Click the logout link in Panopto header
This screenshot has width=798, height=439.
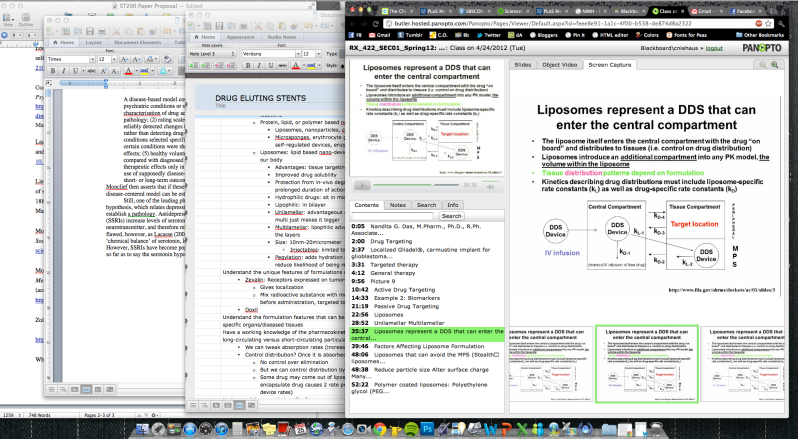pyautogui.click(x=714, y=48)
